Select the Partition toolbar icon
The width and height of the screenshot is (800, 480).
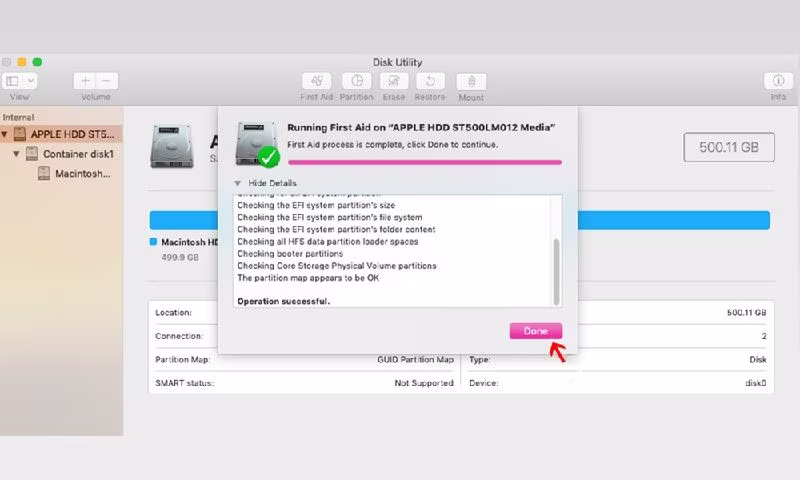click(x=357, y=81)
